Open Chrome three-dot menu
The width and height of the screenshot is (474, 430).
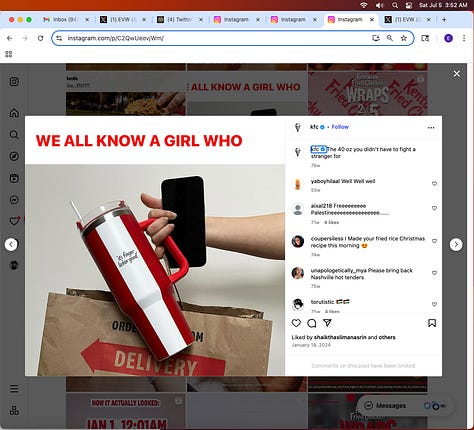tap(464, 38)
